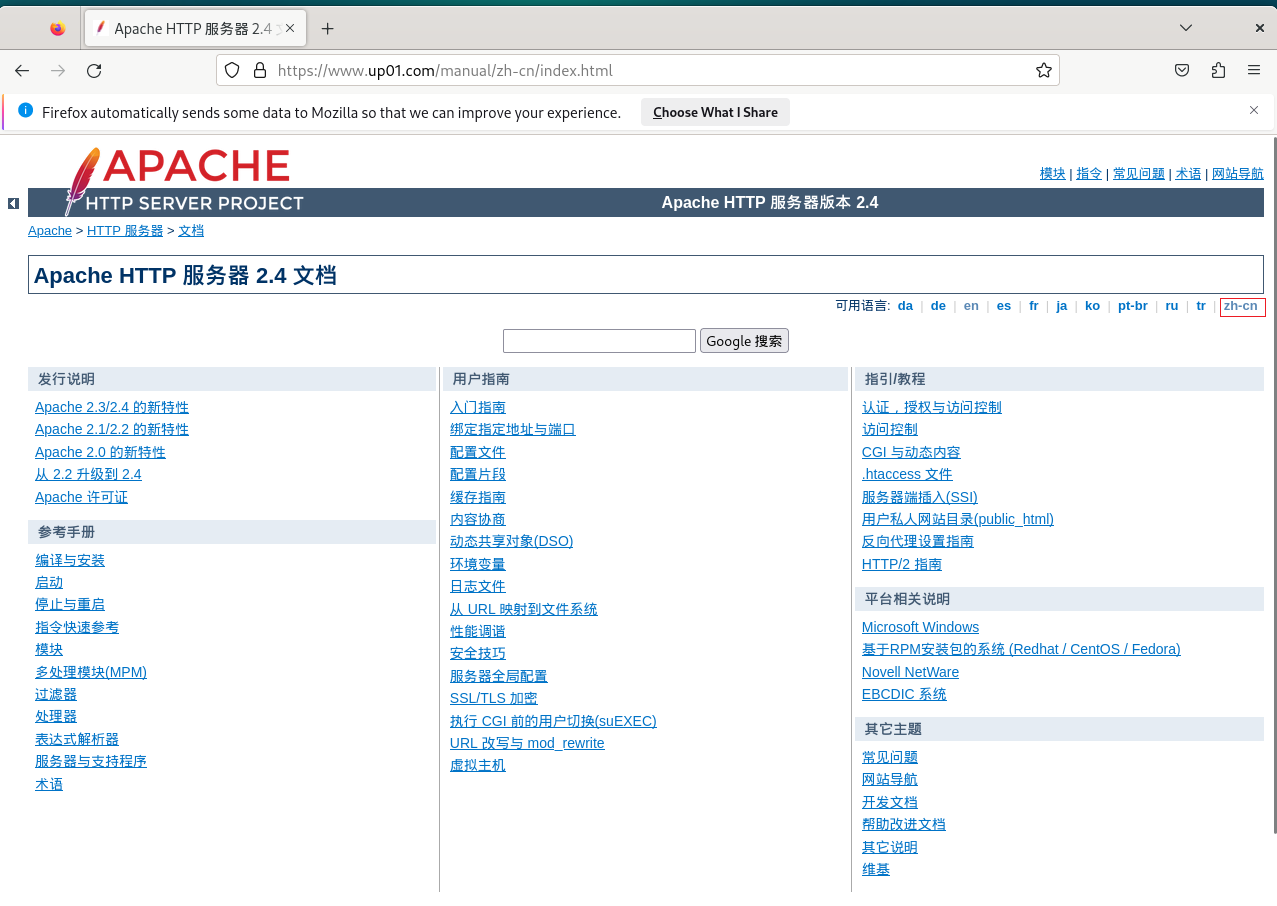The width and height of the screenshot is (1277, 906).
Task: Open the Microsoft Windows platform link
Action: click(x=920, y=627)
